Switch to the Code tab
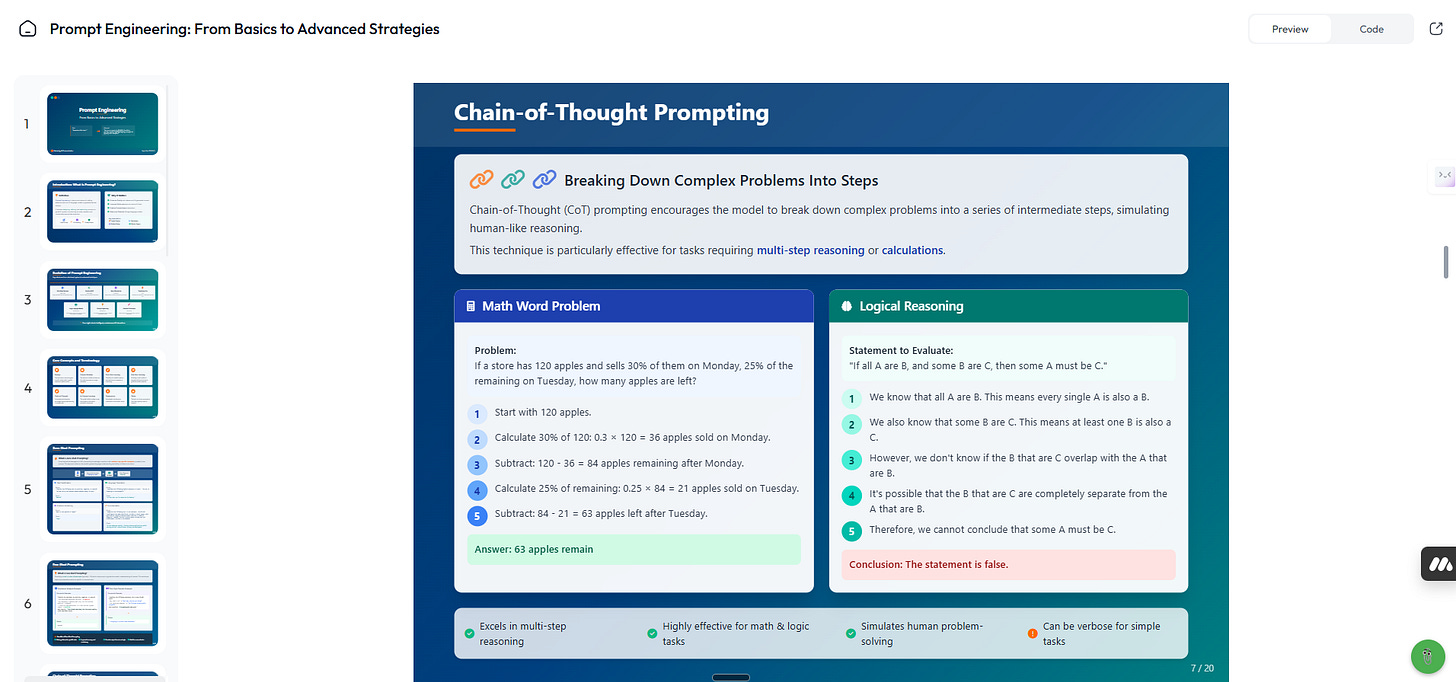The image size is (1456, 682). pyautogui.click(x=1371, y=29)
